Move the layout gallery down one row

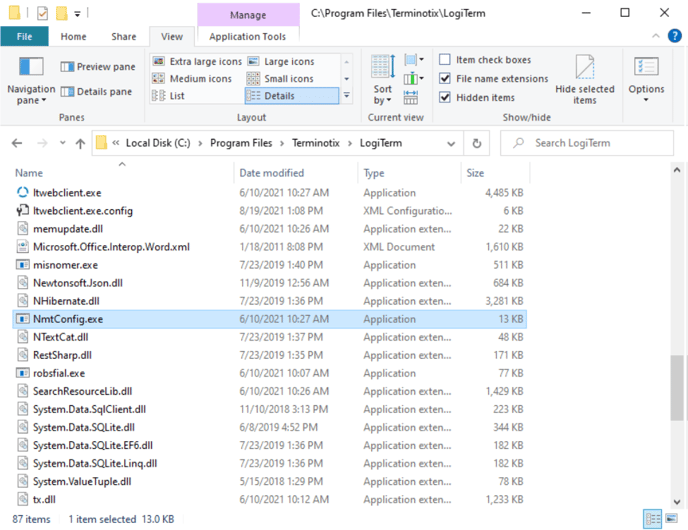point(347,79)
